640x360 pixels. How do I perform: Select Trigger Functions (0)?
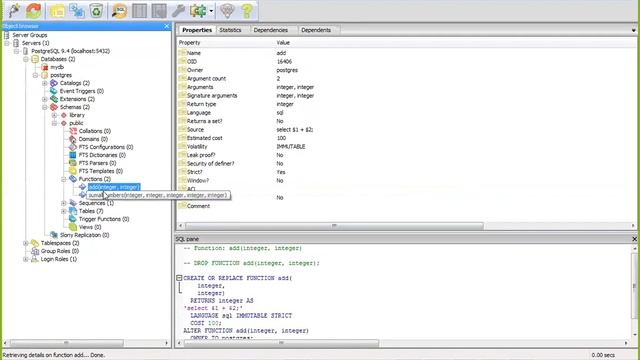[104, 219]
